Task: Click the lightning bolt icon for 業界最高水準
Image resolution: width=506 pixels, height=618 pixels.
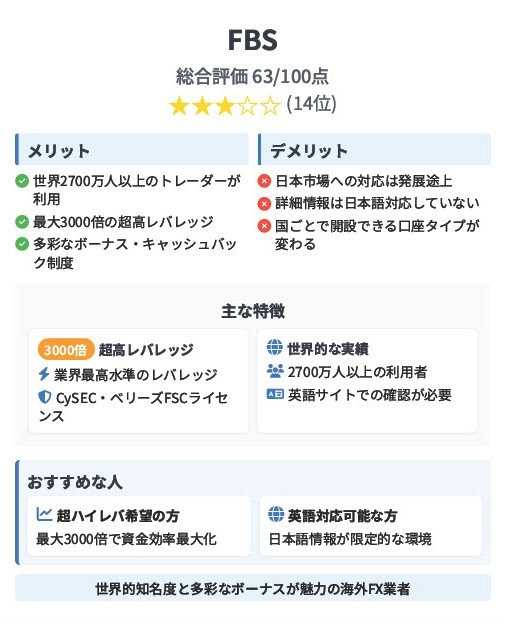Action: pos(44,374)
